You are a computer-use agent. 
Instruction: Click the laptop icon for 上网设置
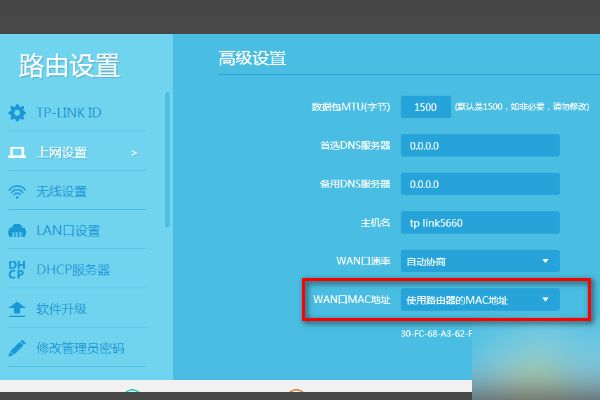click(x=17, y=152)
